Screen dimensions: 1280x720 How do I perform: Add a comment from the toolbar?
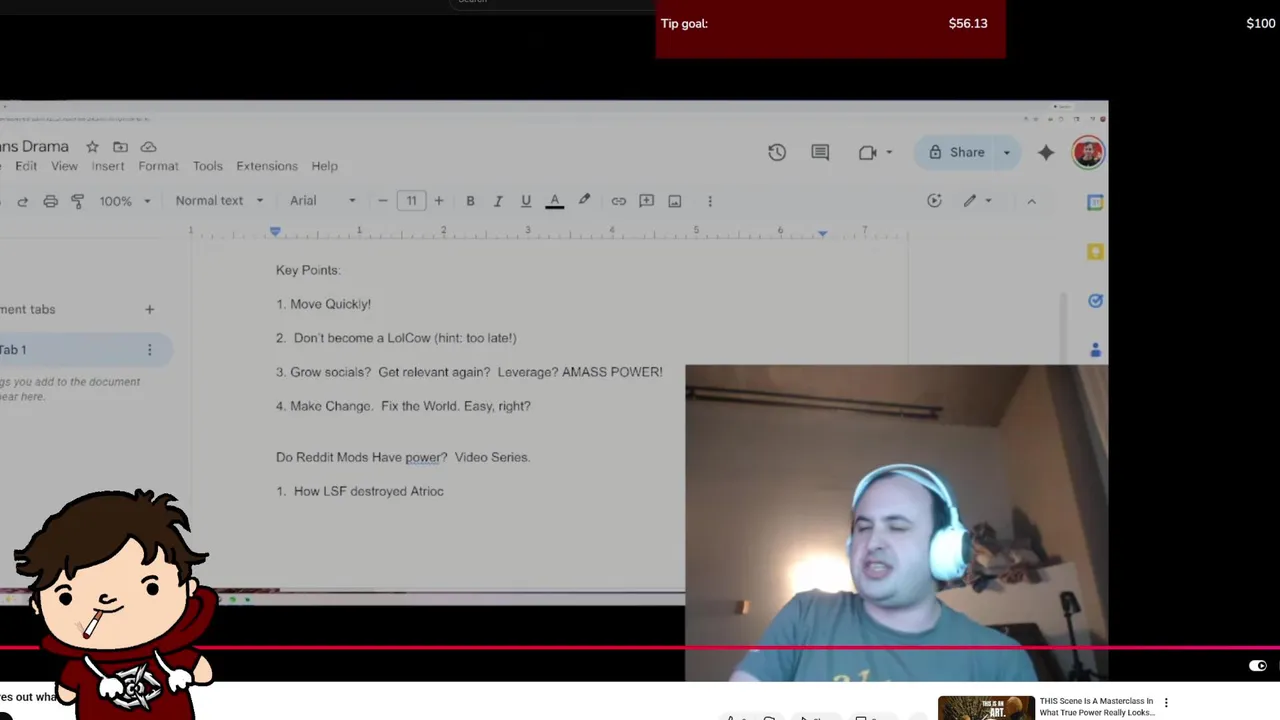click(x=647, y=201)
